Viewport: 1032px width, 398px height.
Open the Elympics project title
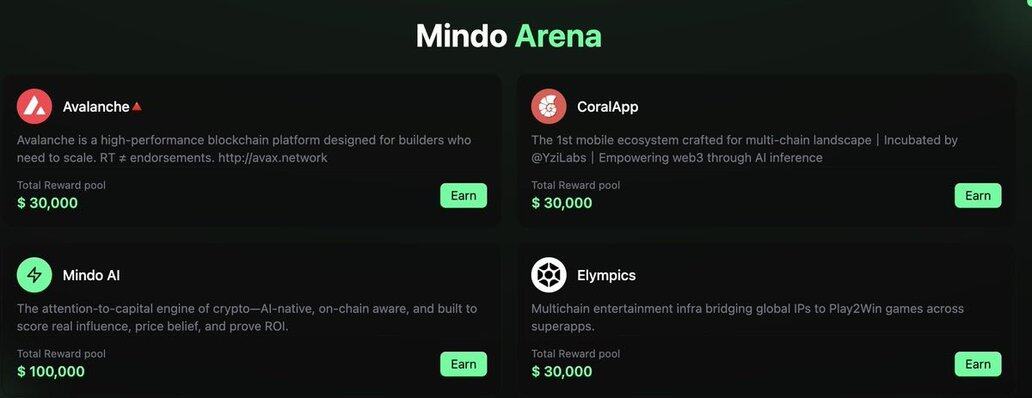click(x=606, y=275)
